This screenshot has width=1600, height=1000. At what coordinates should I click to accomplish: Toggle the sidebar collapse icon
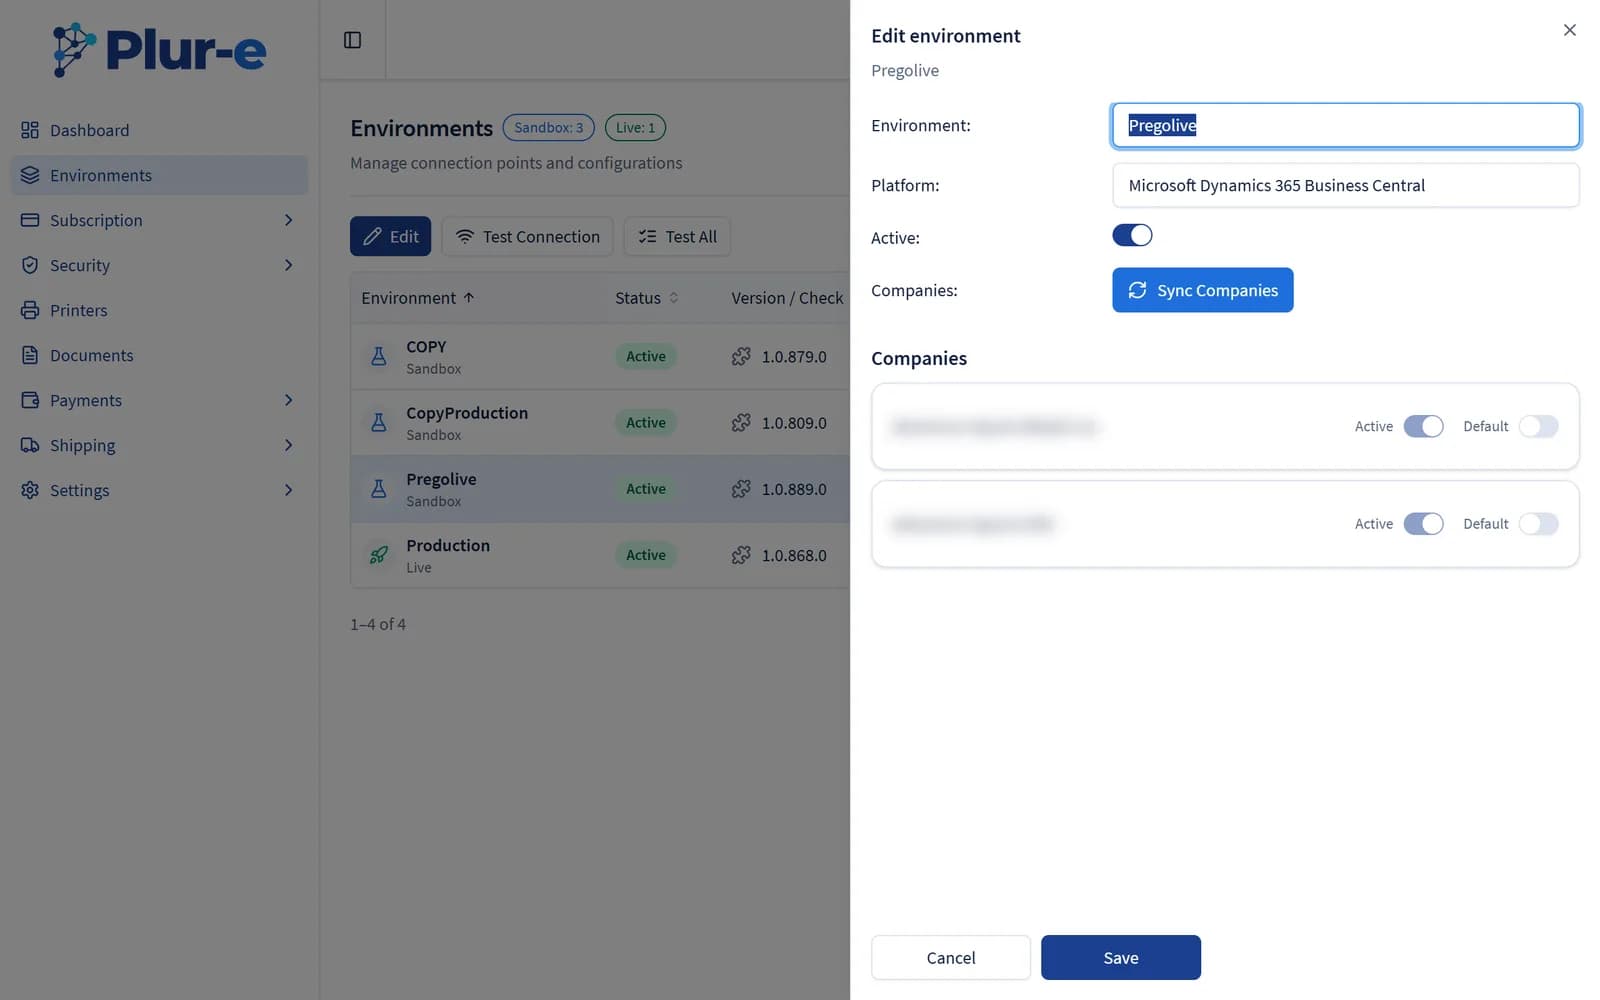tap(352, 40)
